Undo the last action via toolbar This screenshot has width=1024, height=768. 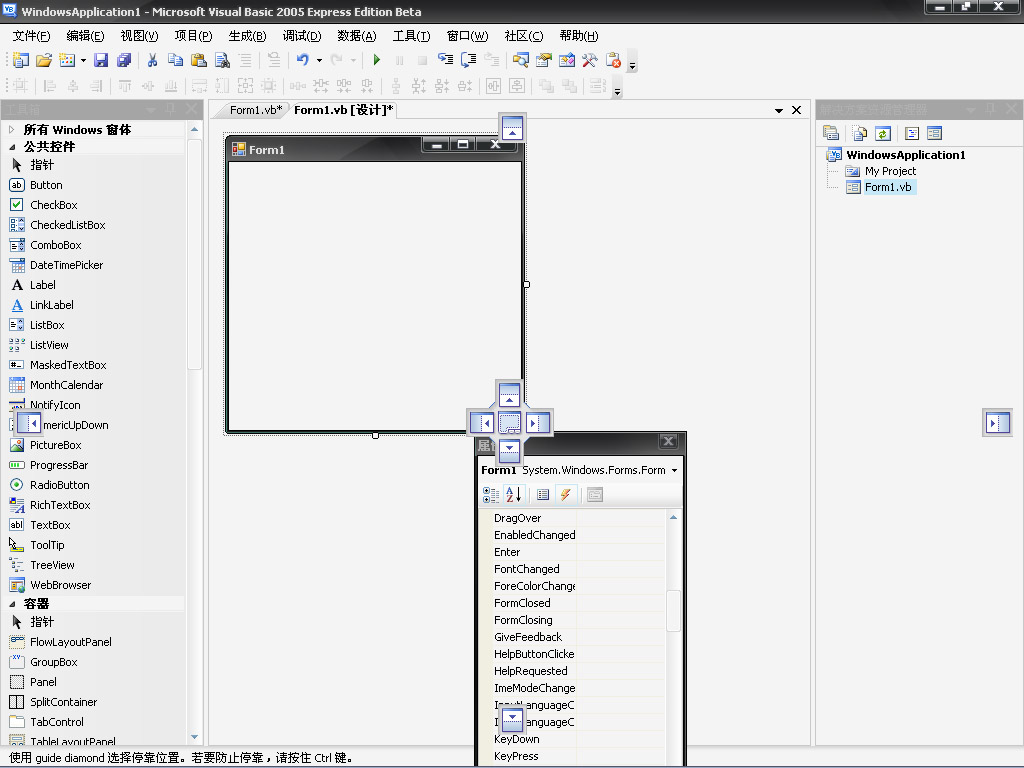click(302, 60)
